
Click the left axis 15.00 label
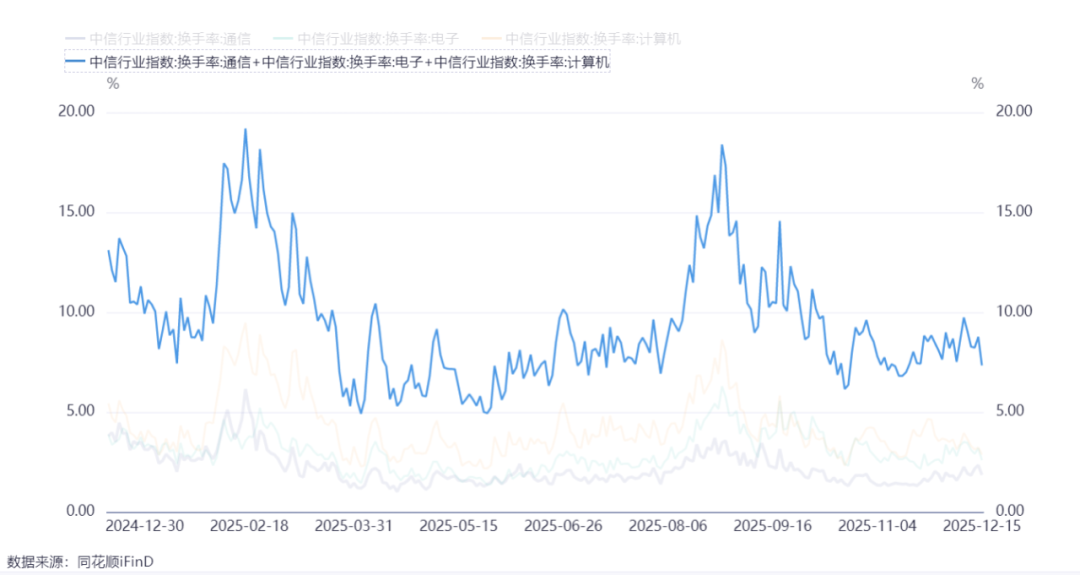[x=76, y=211]
